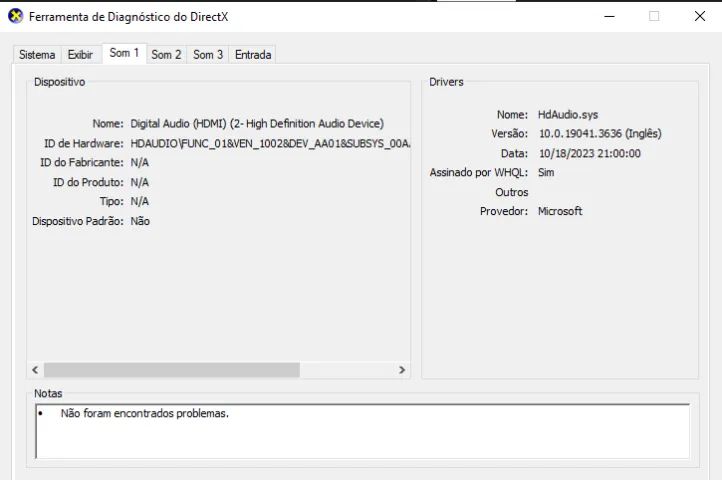This screenshot has width=722, height=480.
Task: Click the HDAUDIO hardware ID value
Action: tap(270, 143)
